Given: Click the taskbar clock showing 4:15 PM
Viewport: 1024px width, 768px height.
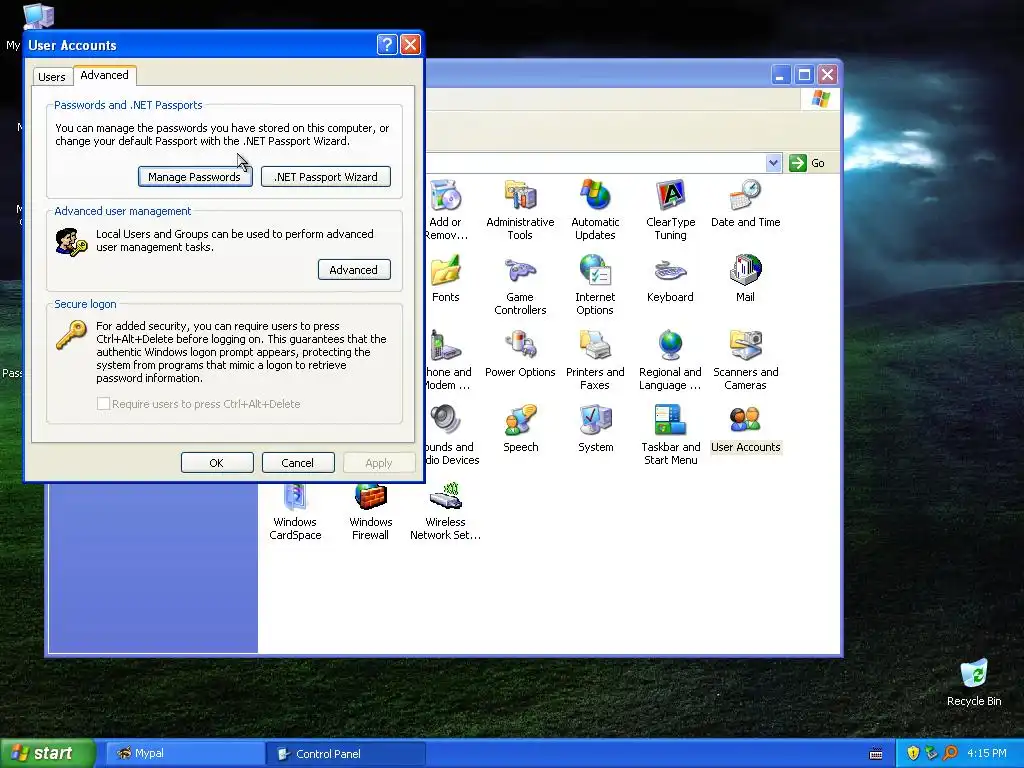Looking at the screenshot, I should click(987, 753).
